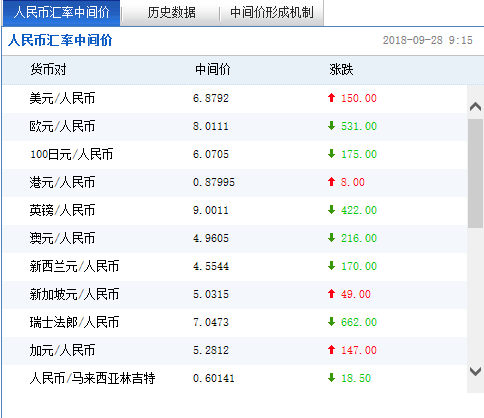The image size is (484, 418).
Task: Switch to the 人民币汇率中间价 tab
Action: (61, 13)
